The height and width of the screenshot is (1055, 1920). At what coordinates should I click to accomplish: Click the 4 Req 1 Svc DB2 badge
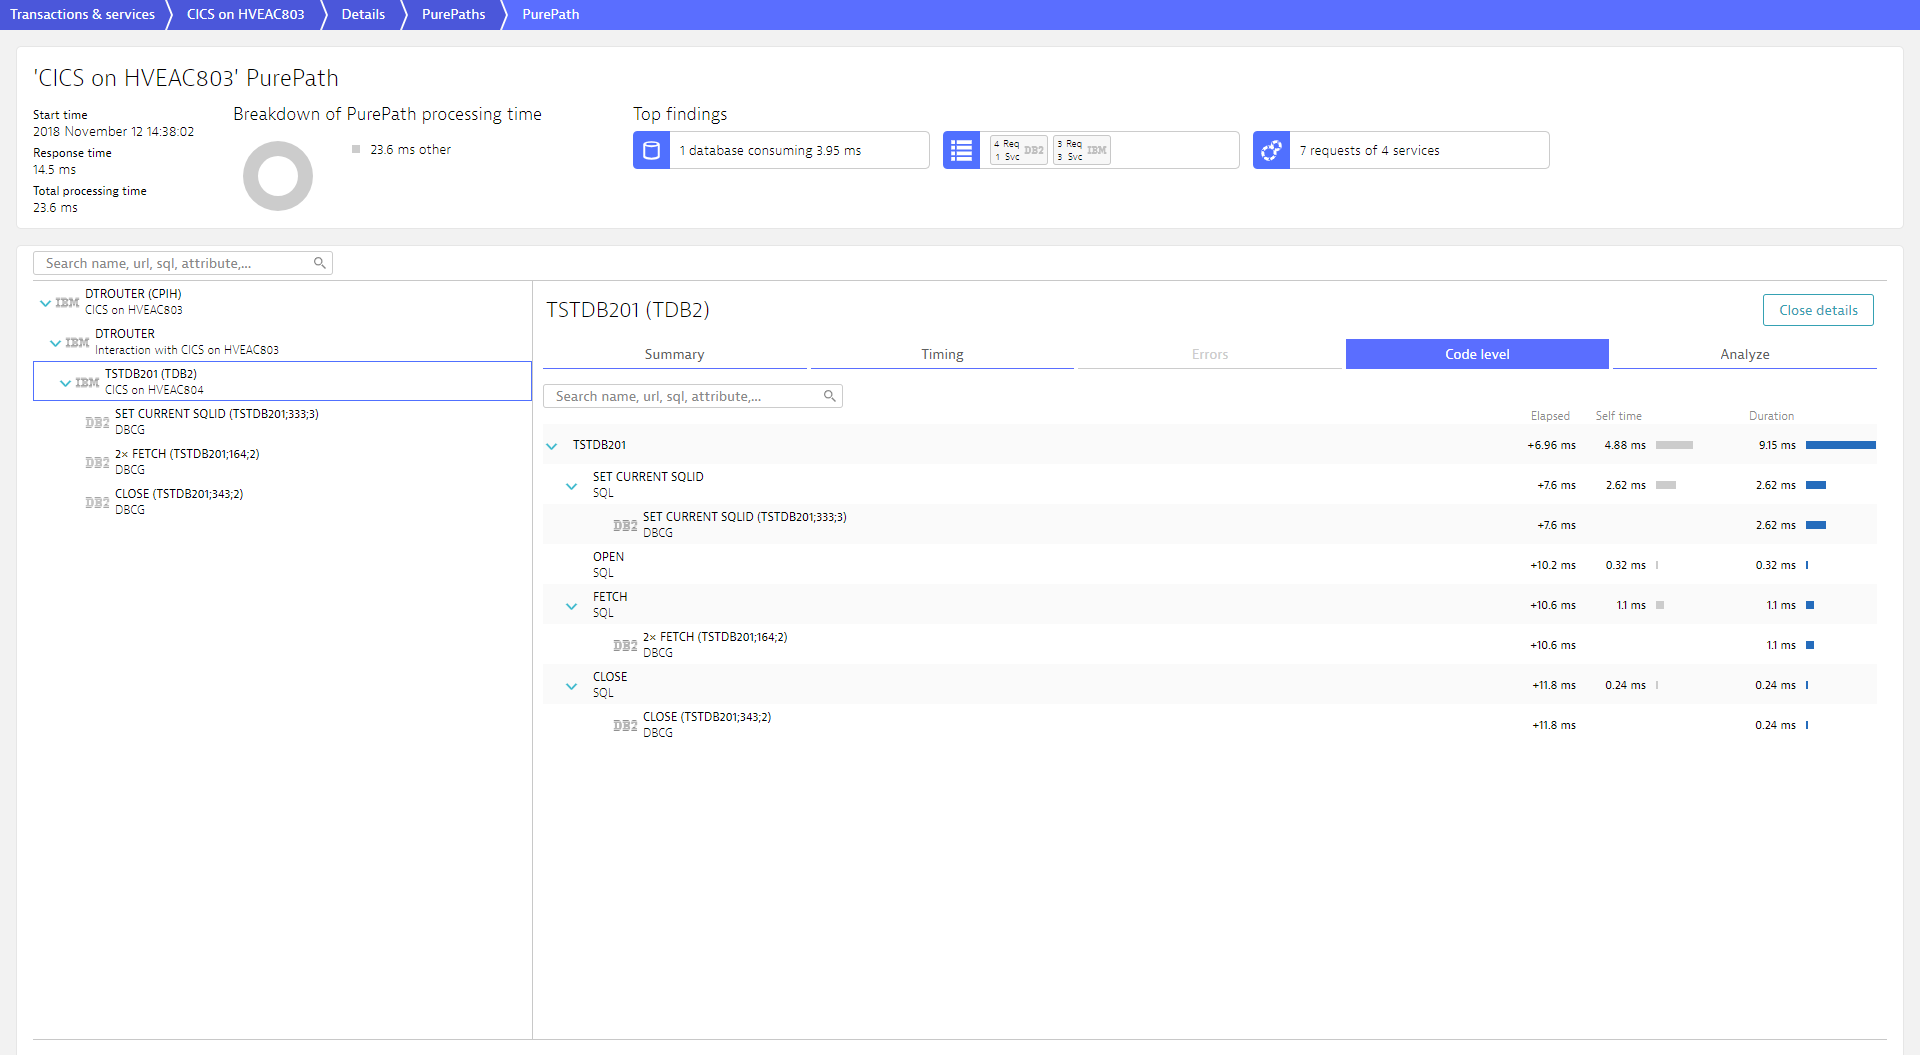pos(1019,150)
